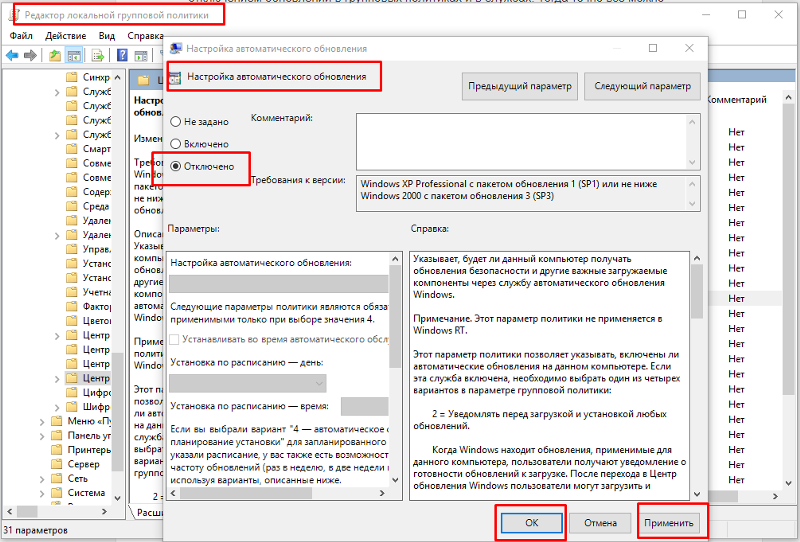Click the folder icon in the list header

point(144,80)
